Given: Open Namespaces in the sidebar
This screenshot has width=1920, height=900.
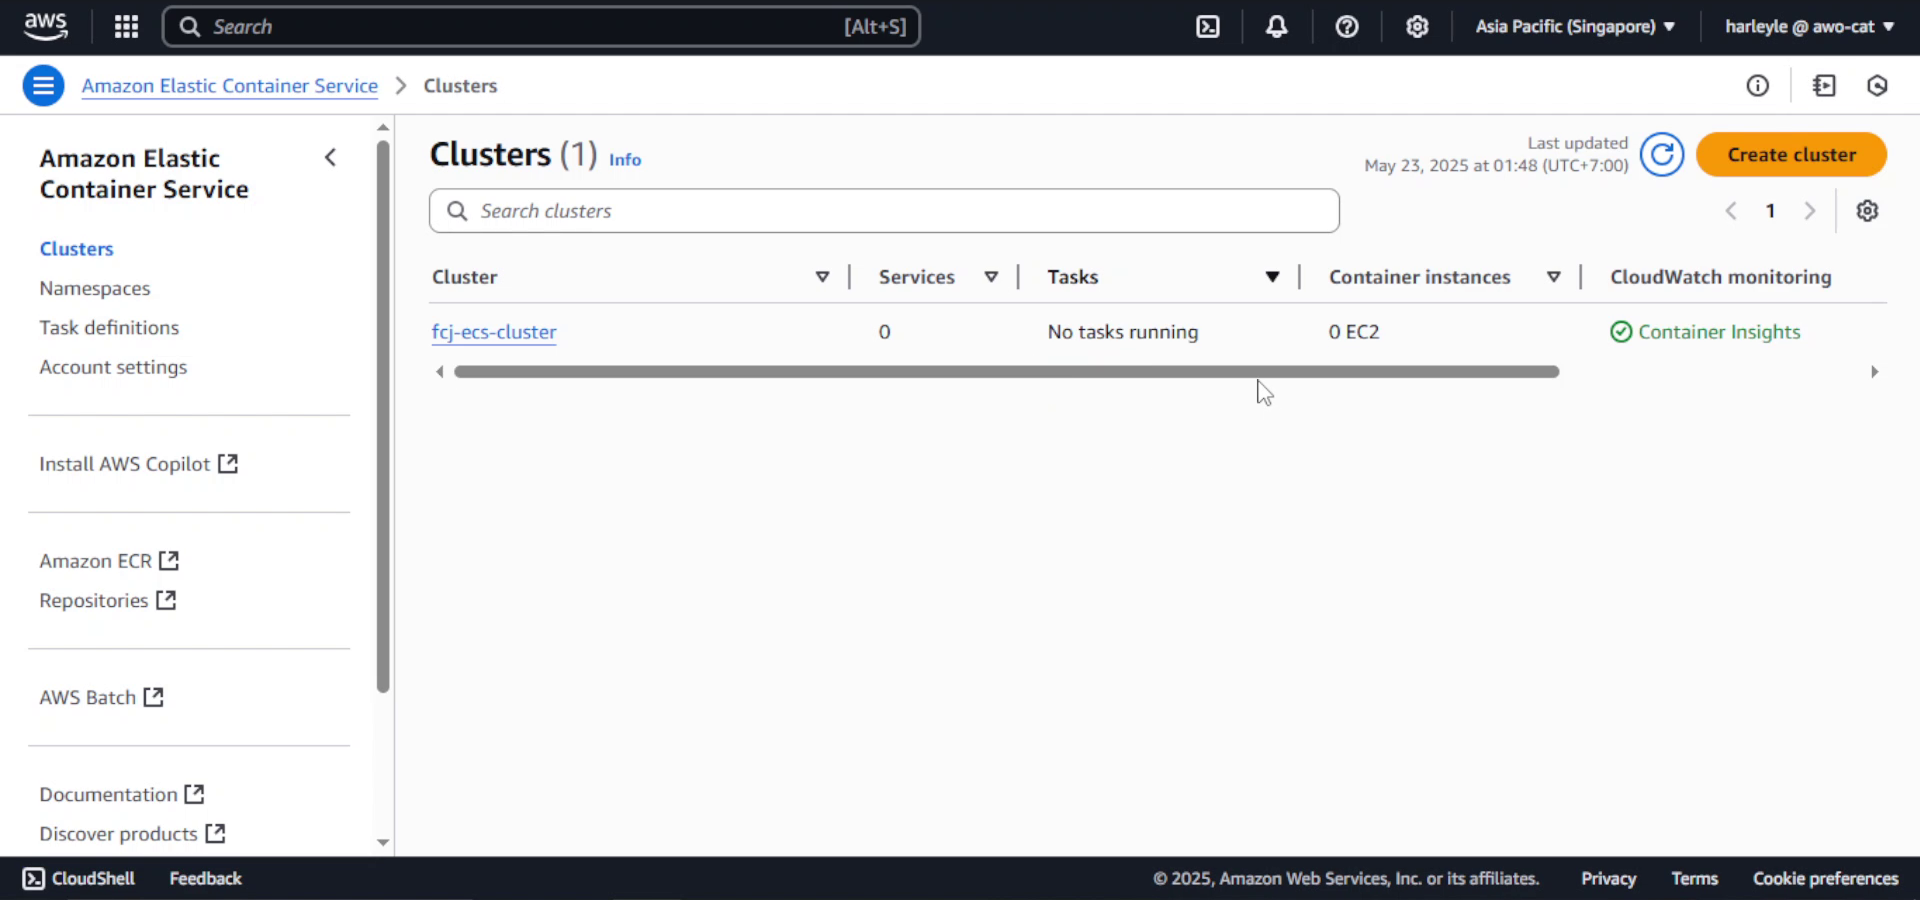Looking at the screenshot, I should pyautogui.click(x=95, y=288).
